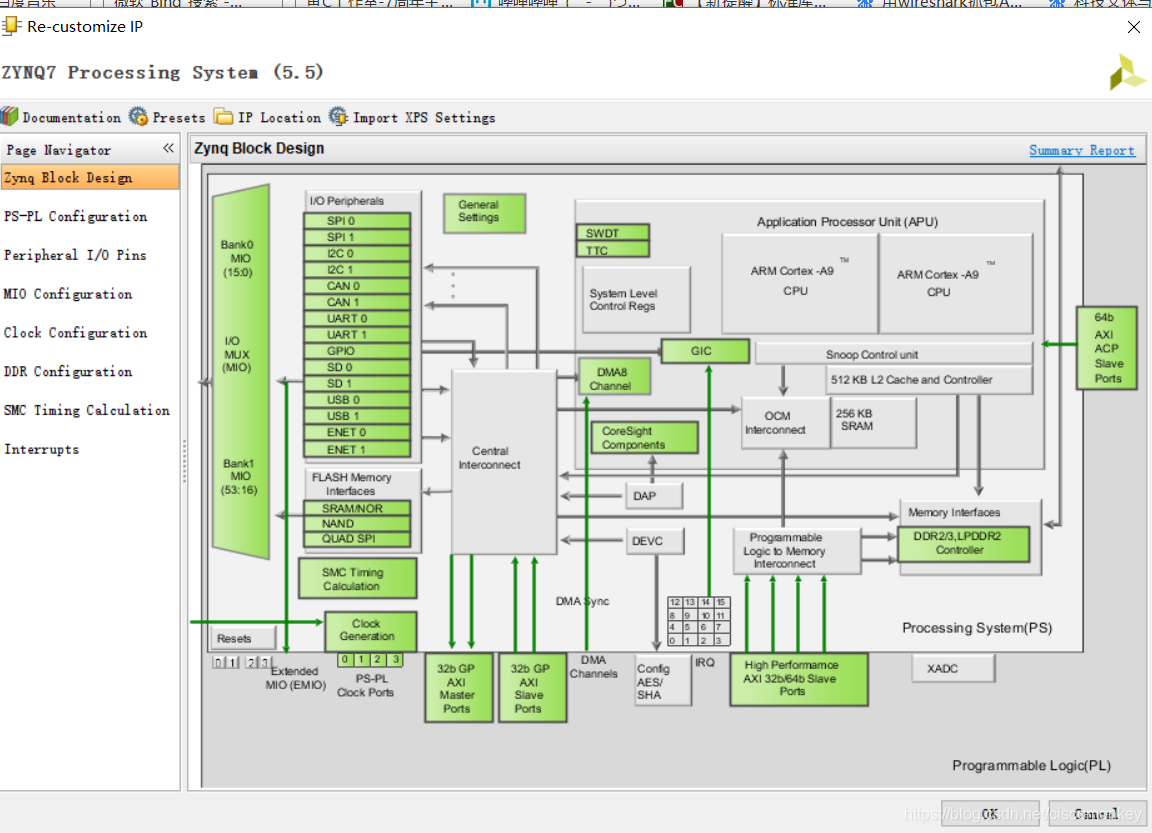
Task: Click the Resets block
Action: point(244,638)
